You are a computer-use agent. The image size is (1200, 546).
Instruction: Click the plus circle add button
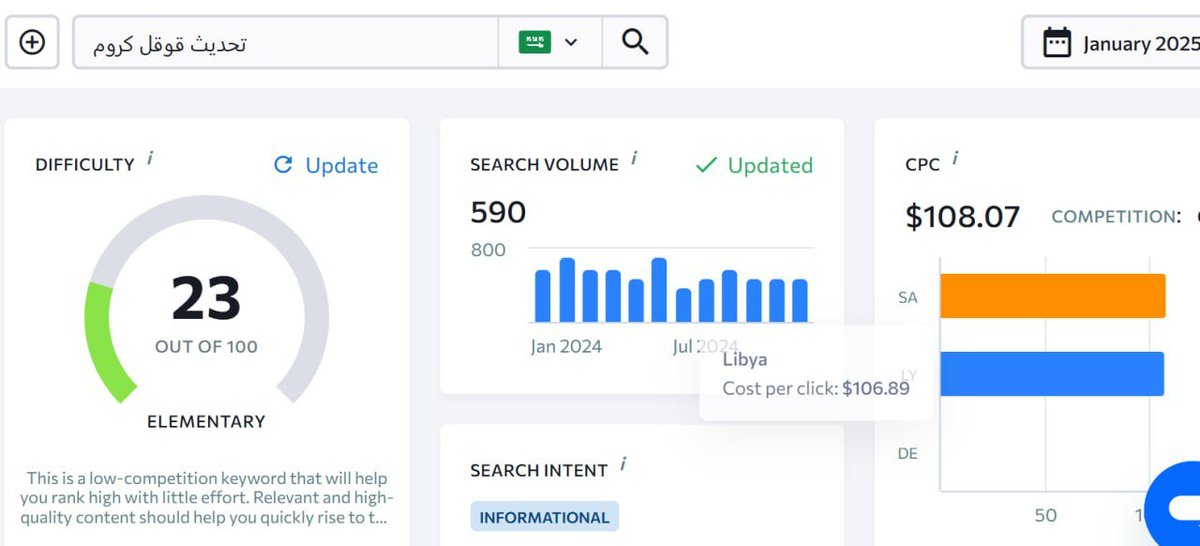(x=32, y=43)
